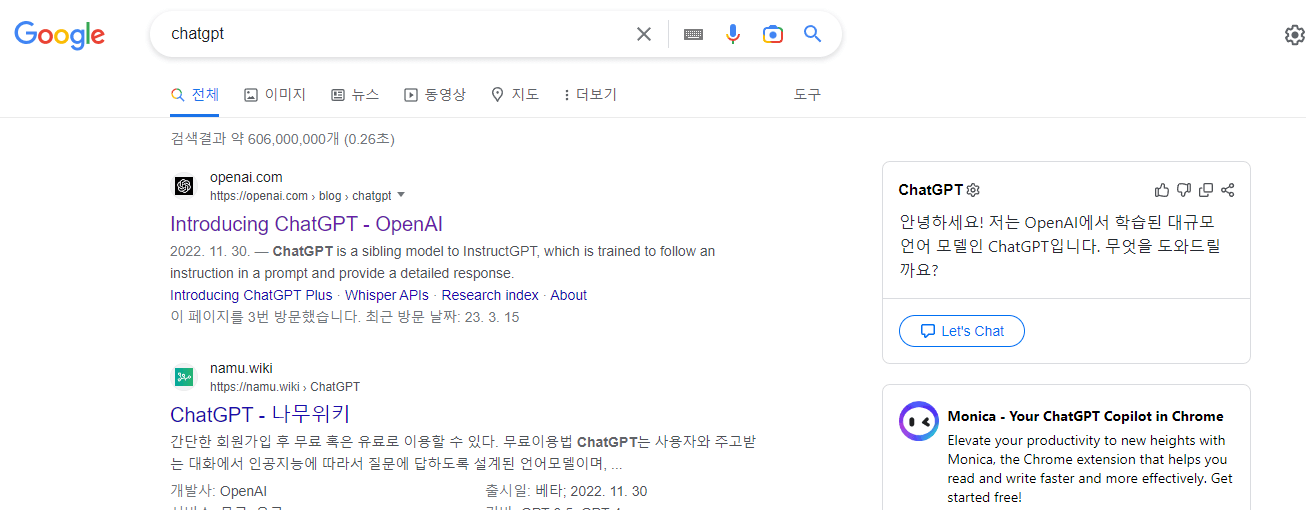This screenshot has height=510, width=1306.
Task: Open Monica - Your ChatGPT Copilot title
Action: (1085, 416)
